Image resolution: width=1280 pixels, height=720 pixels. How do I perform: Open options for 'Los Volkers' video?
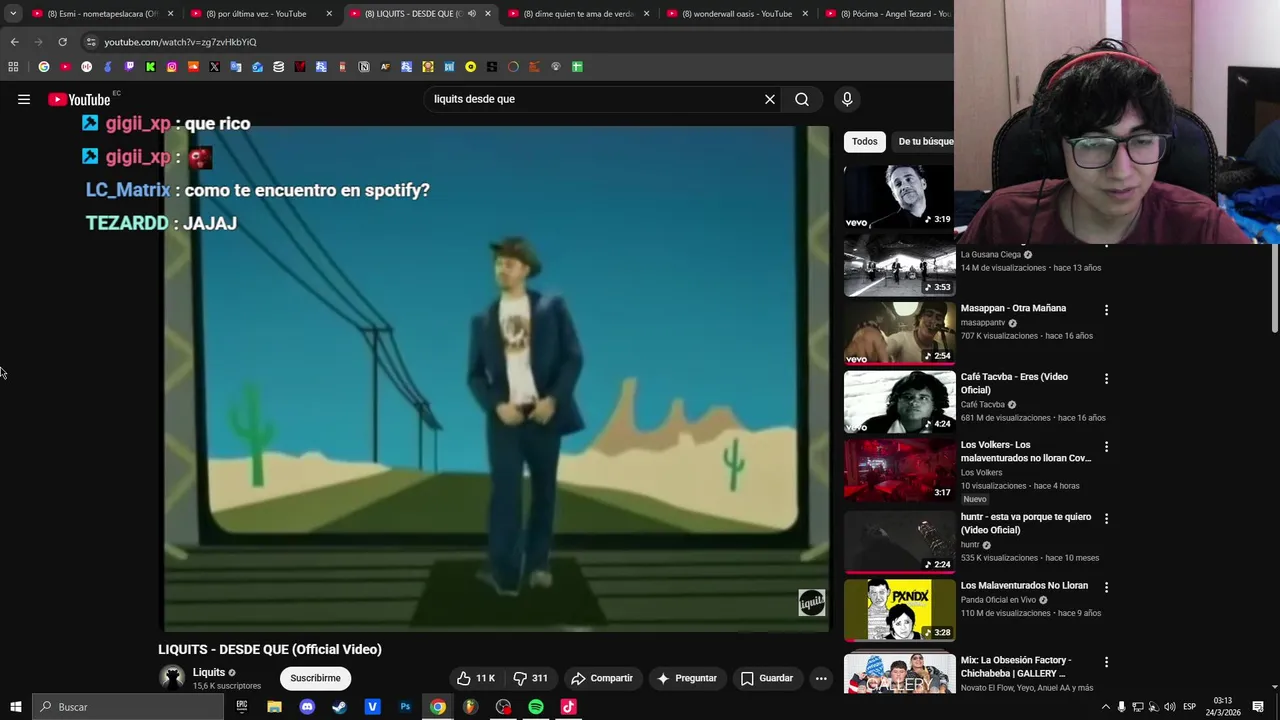1106,447
